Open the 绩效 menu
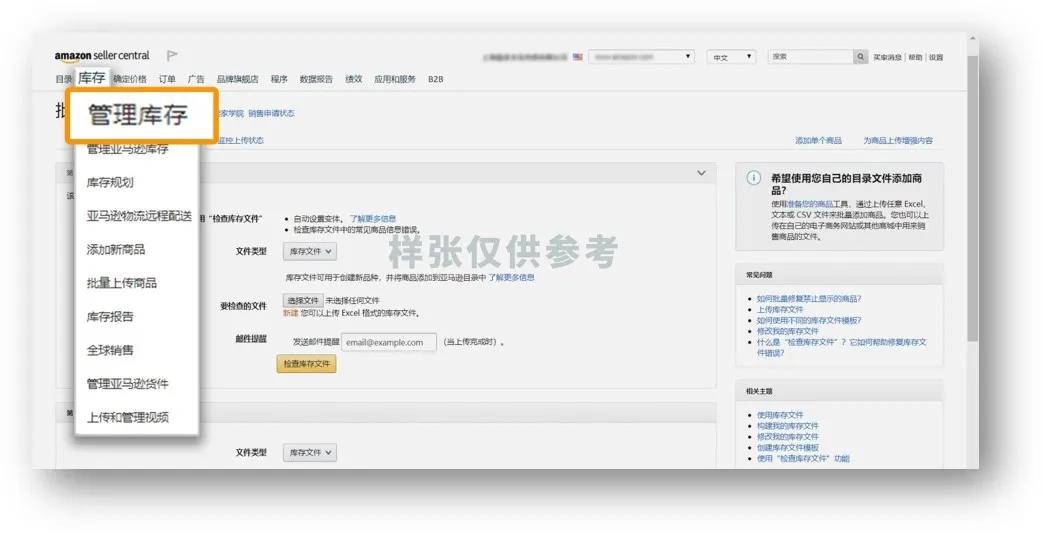1044x534 pixels. 354,79
